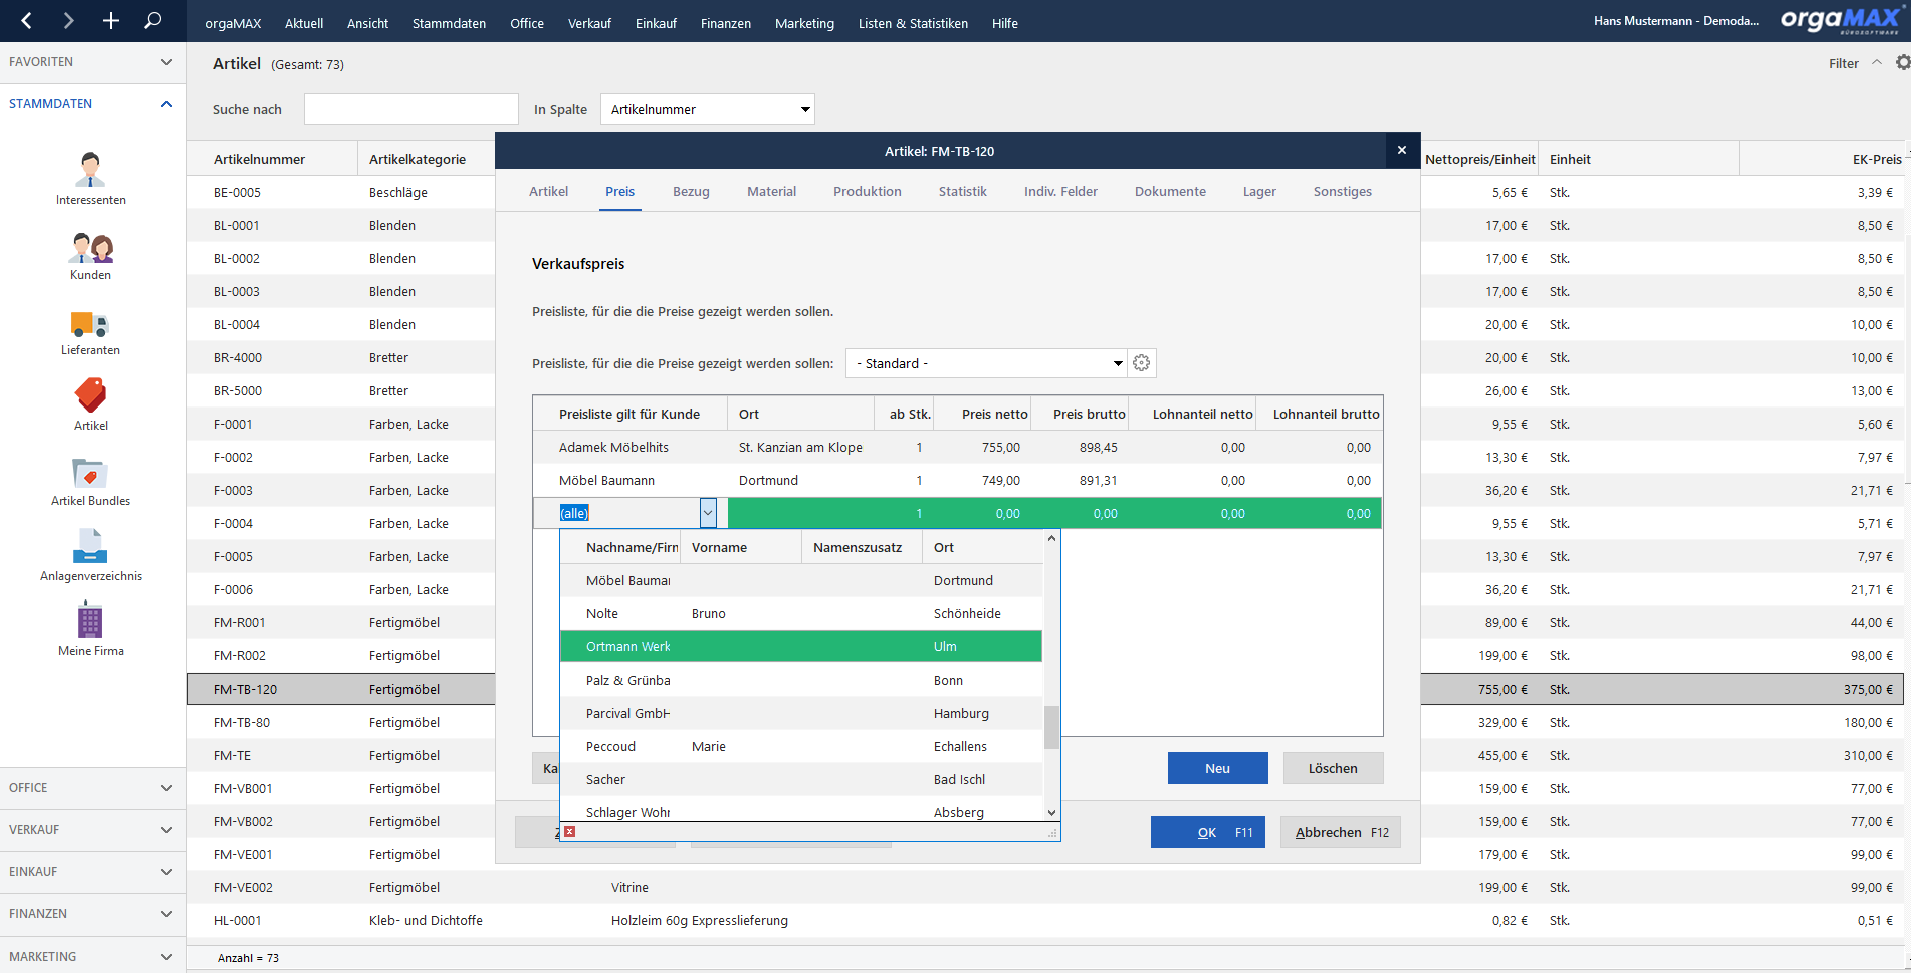Select Peccoud Marie from the customer list
This screenshot has height=973, width=1911.
801,746
